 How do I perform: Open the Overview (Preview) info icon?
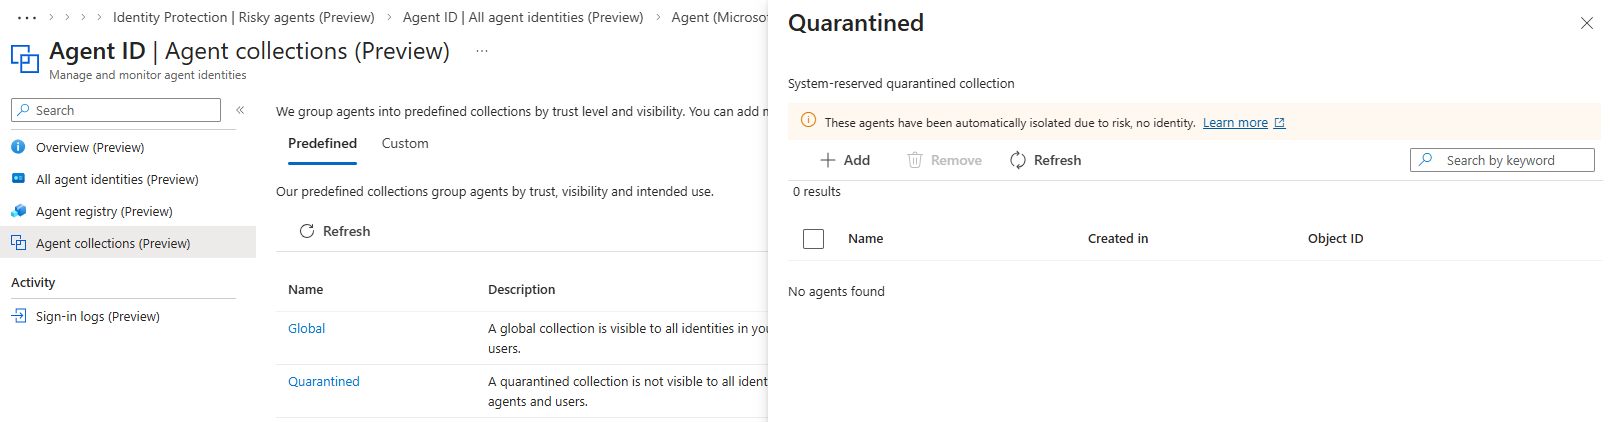[x=18, y=147]
